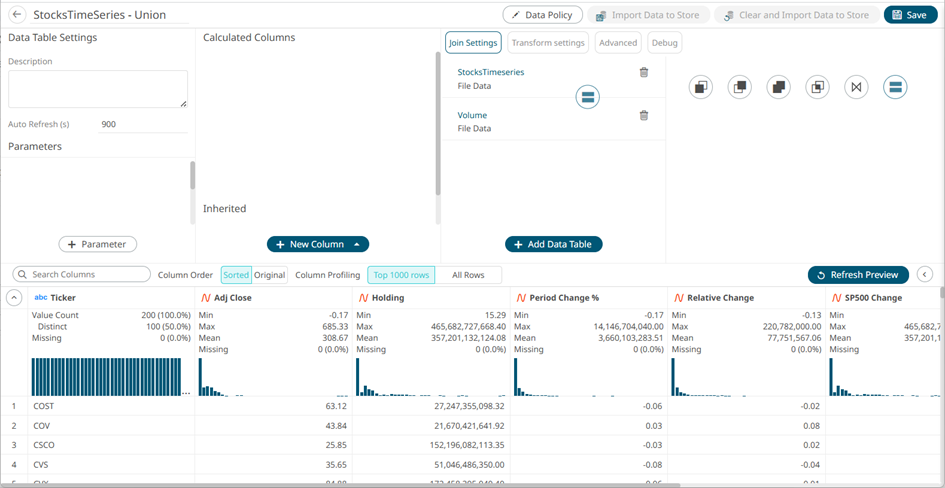Collapse the column profiling header
This screenshot has width=945, height=488.
coord(14,298)
